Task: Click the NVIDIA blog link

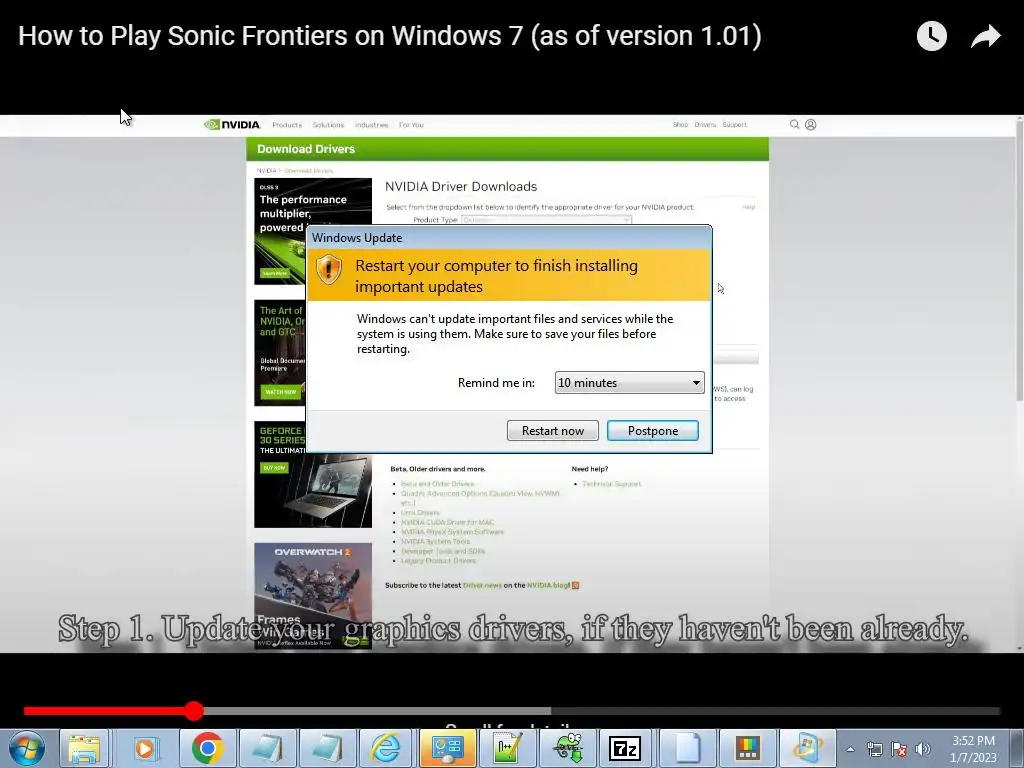Action: tap(548, 585)
